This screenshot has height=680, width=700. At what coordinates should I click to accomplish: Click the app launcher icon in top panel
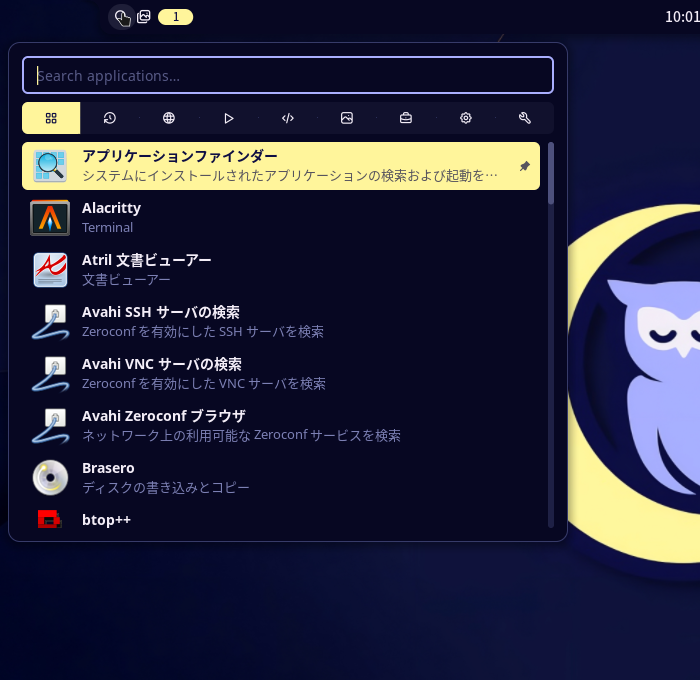click(x=122, y=17)
